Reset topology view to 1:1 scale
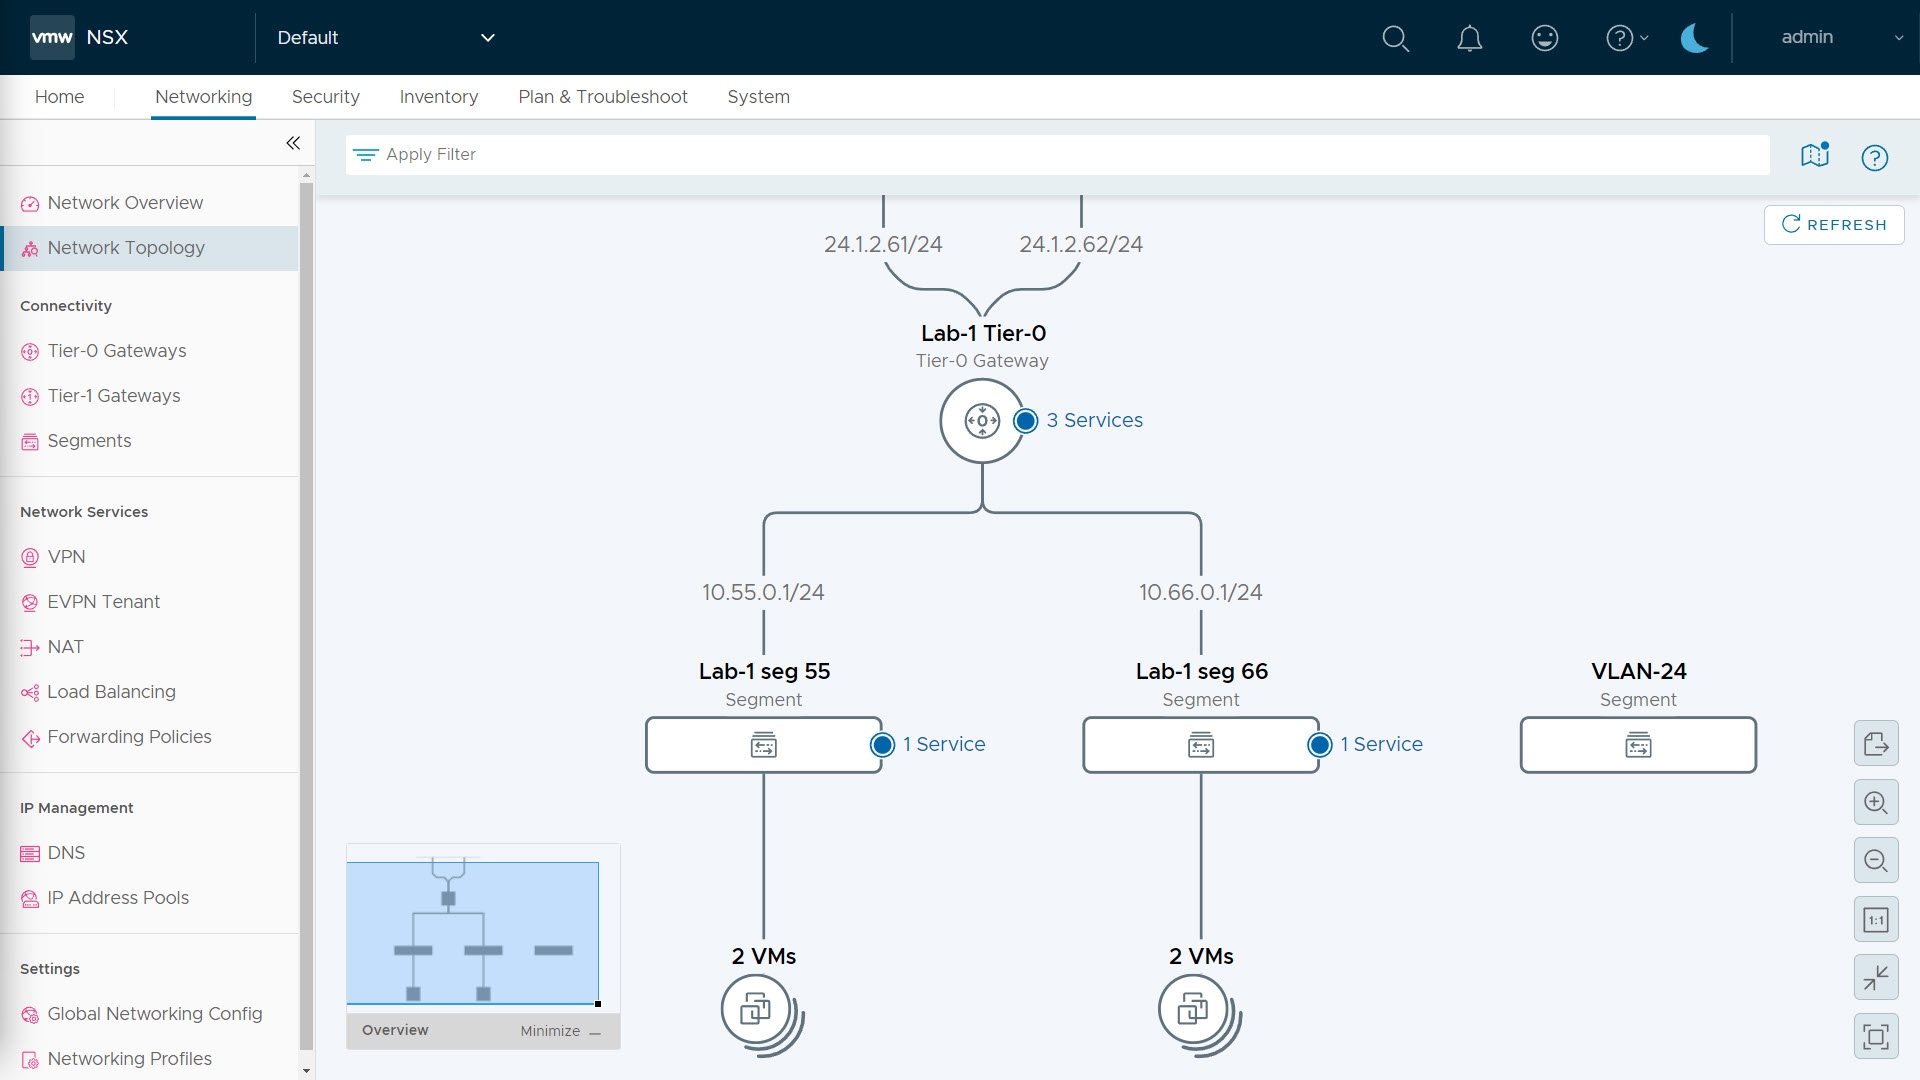 click(1876, 920)
